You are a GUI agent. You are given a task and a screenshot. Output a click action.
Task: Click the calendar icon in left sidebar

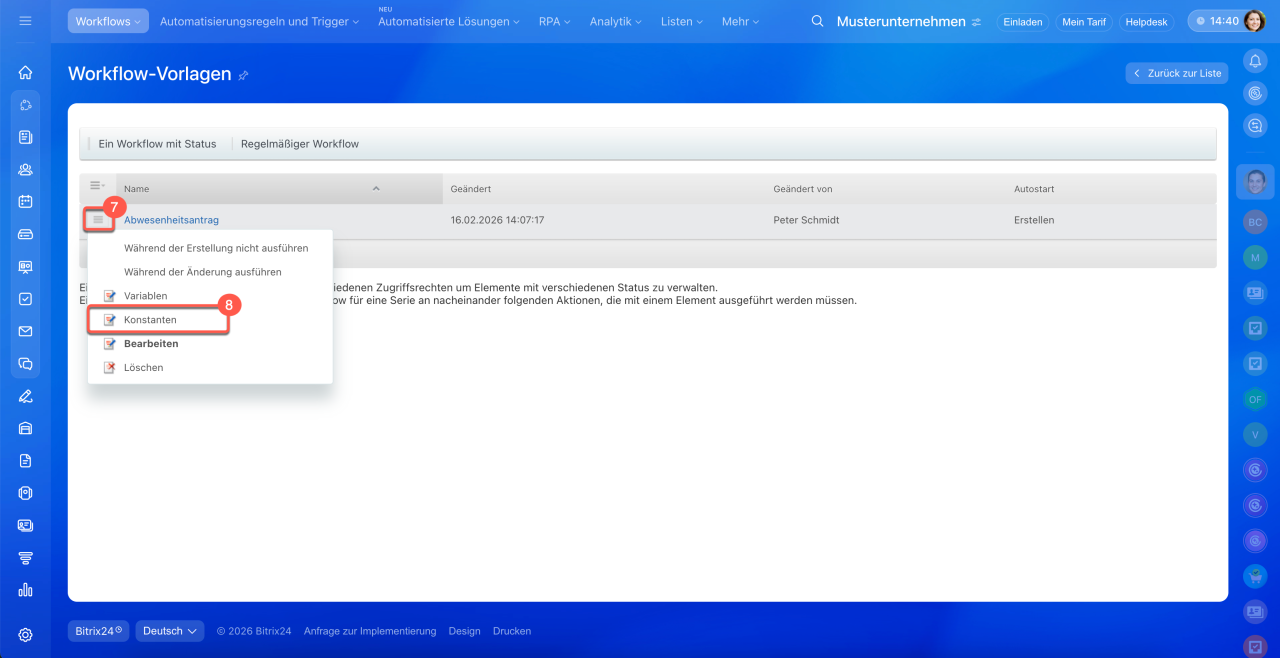[25, 201]
